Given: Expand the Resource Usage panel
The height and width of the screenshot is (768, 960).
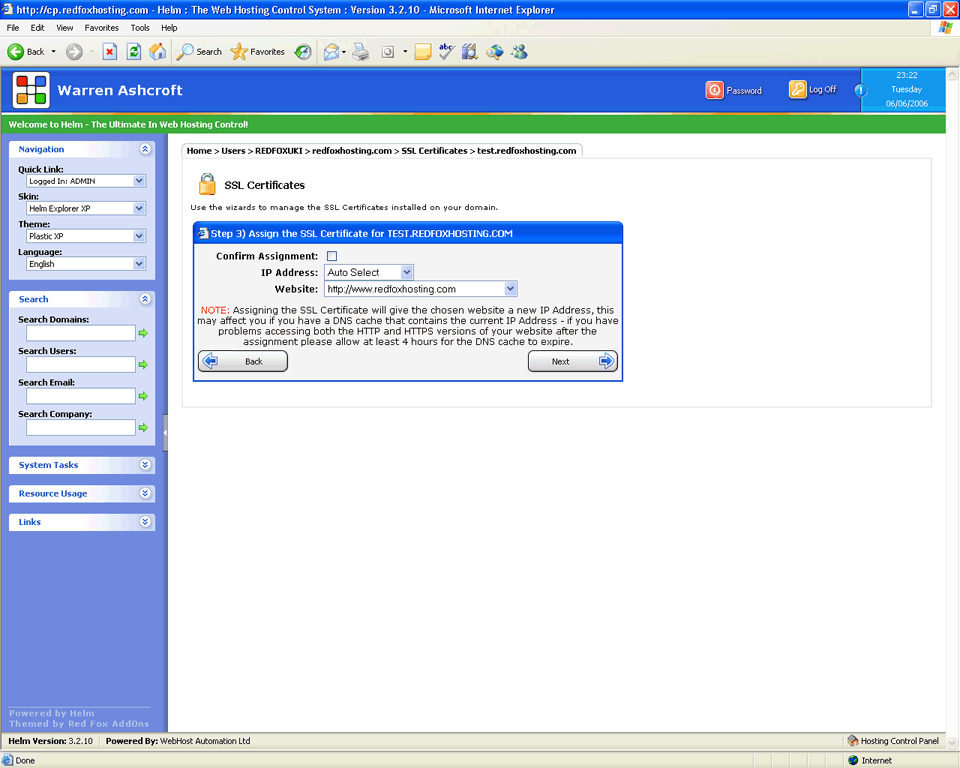Looking at the screenshot, I should pos(145,493).
